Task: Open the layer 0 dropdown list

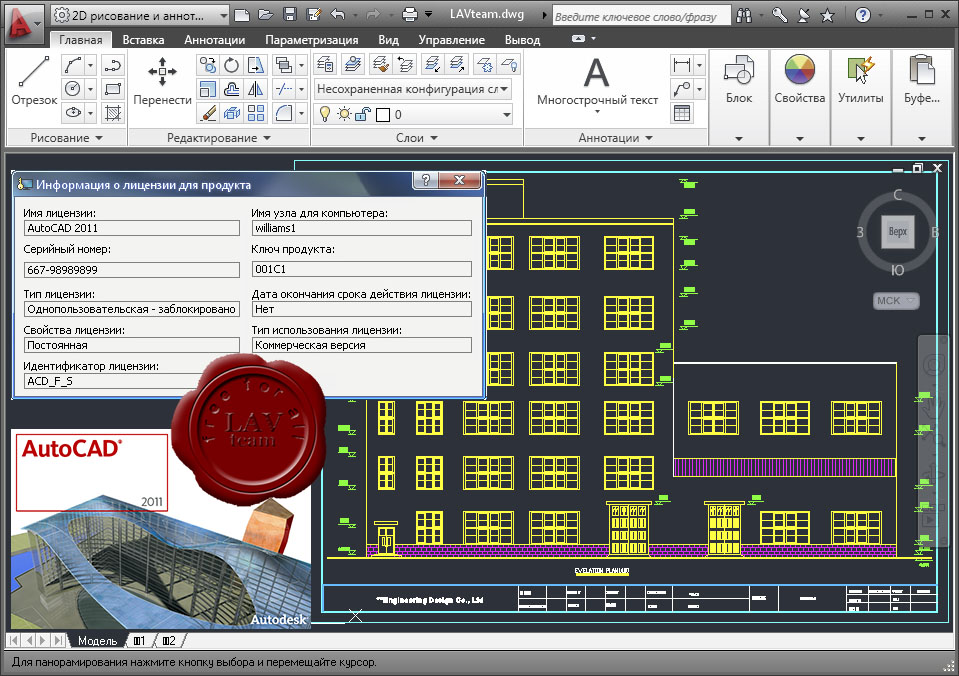Action: pyautogui.click(x=506, y=114)
